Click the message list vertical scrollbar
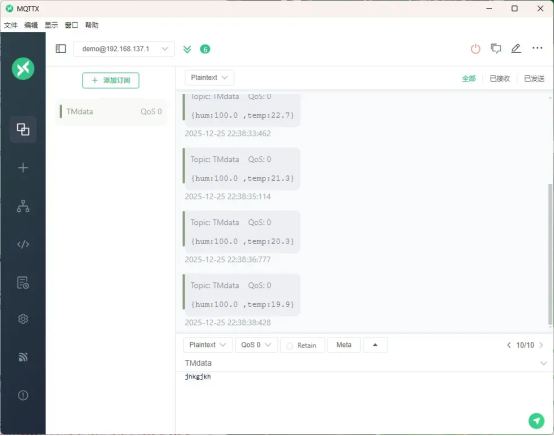 click(550, 254)
